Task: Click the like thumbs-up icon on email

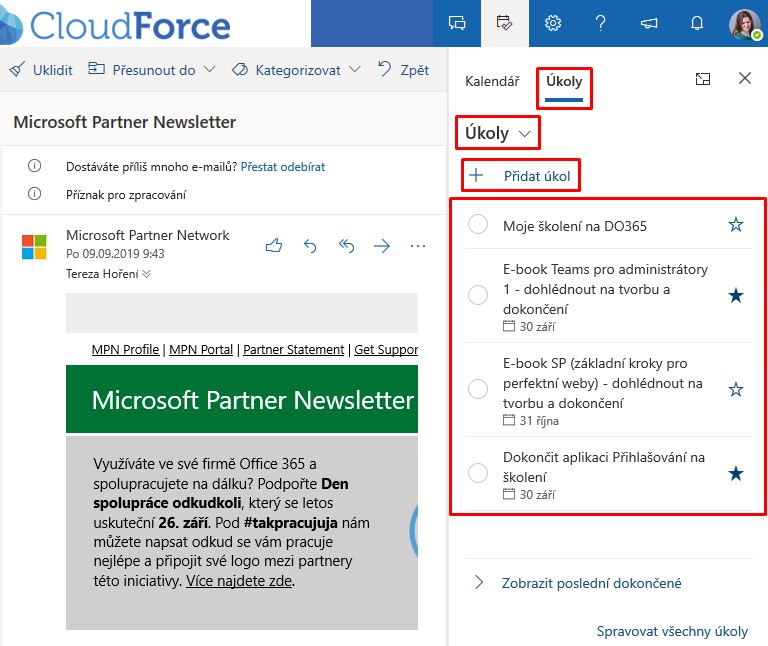Action: [x=274, y=246]
